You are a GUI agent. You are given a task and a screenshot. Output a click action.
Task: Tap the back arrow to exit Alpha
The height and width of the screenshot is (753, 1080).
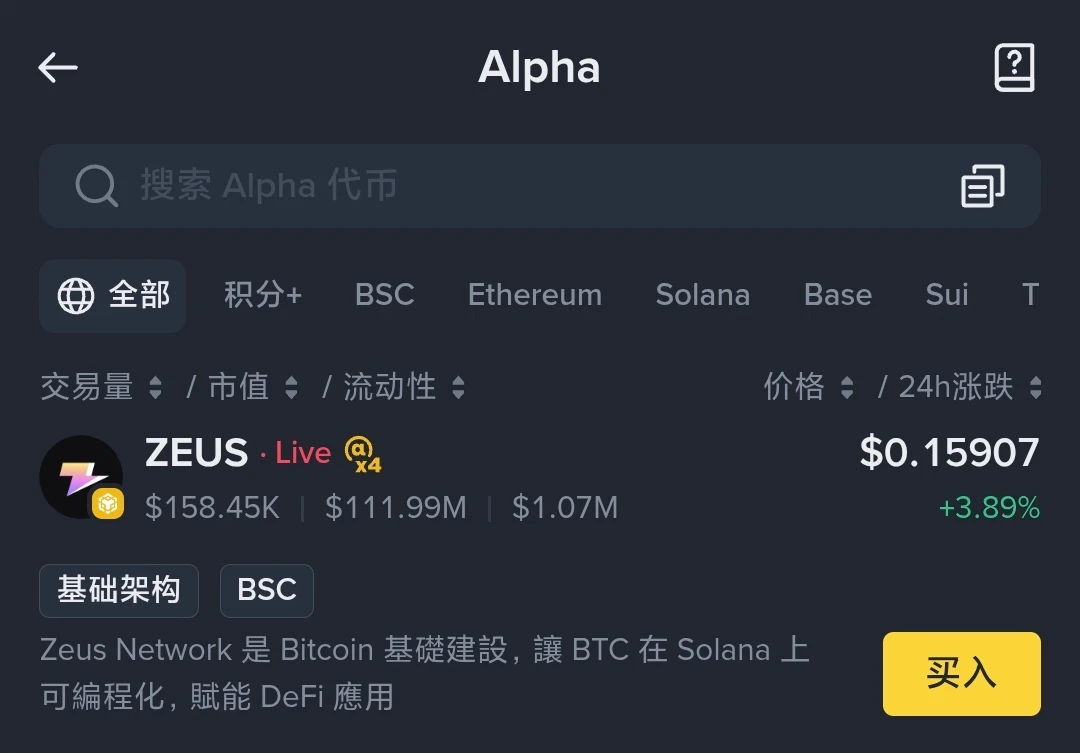click(x=57, y=67)
